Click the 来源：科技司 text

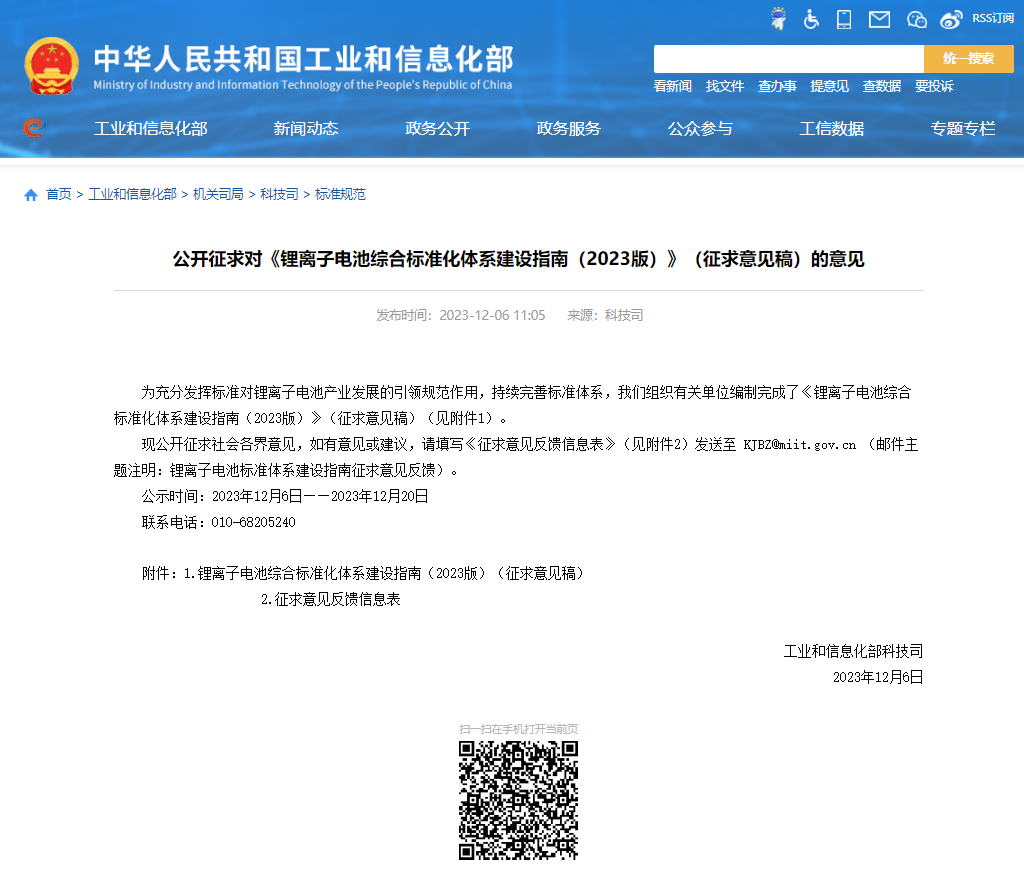(x=605, y=315)
